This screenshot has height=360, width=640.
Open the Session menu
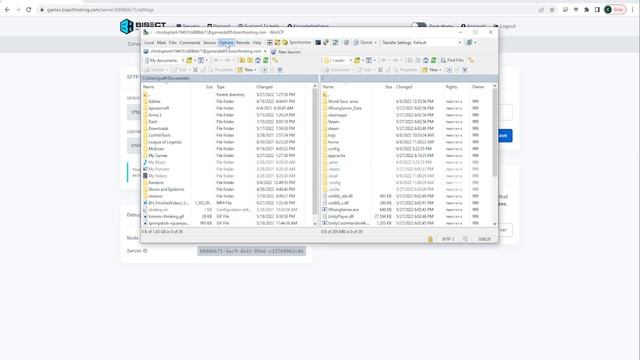pyautogui.click(x=209, y=42)
